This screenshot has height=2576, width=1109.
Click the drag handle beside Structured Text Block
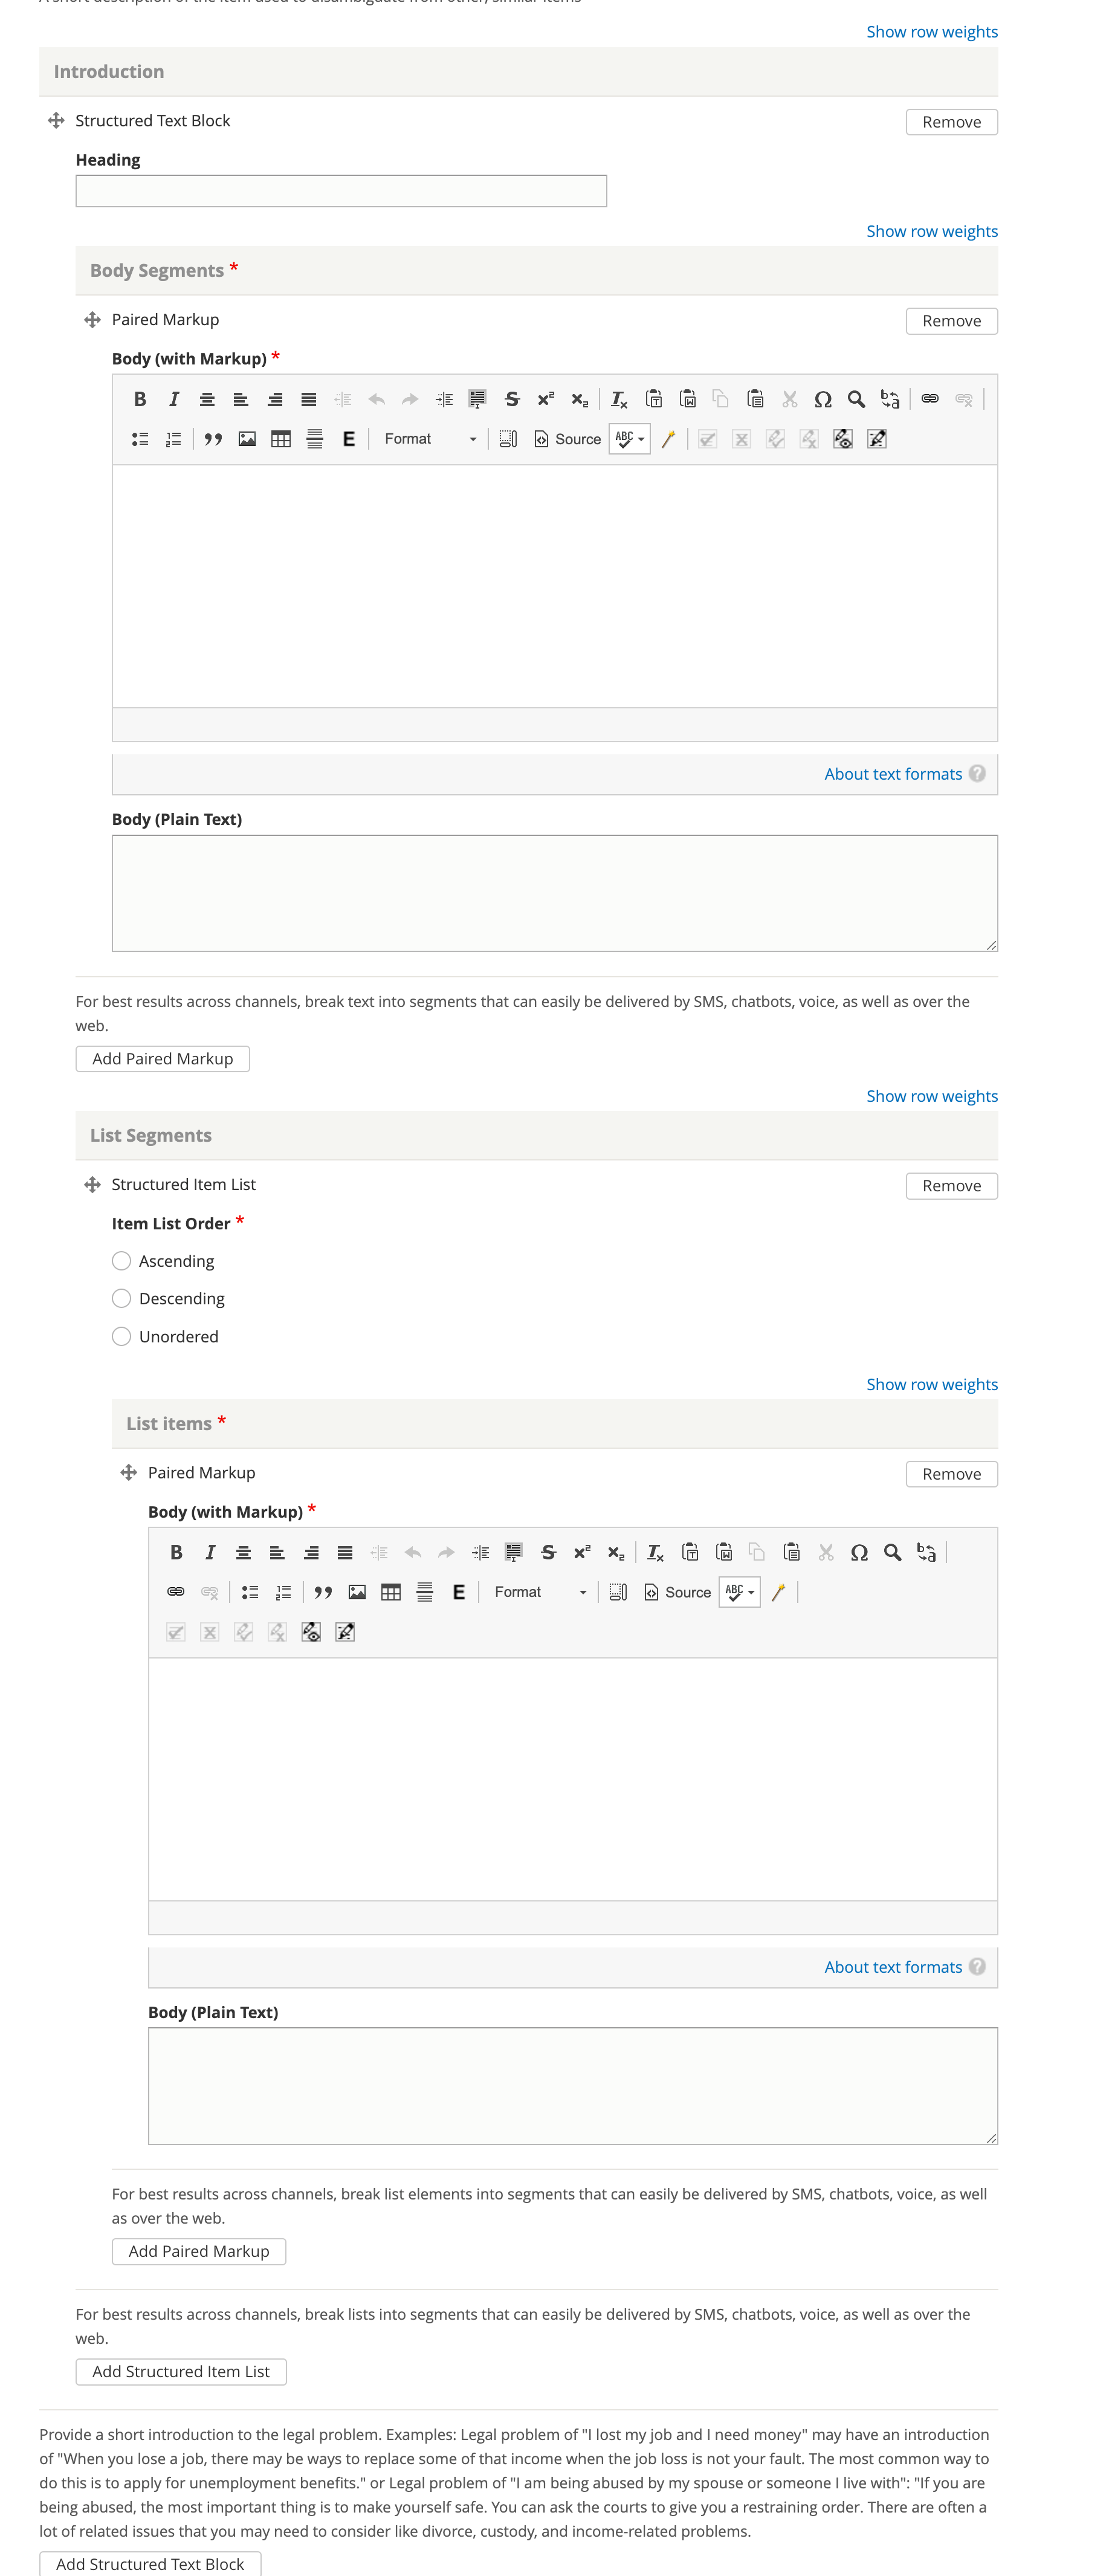point(56,120)
